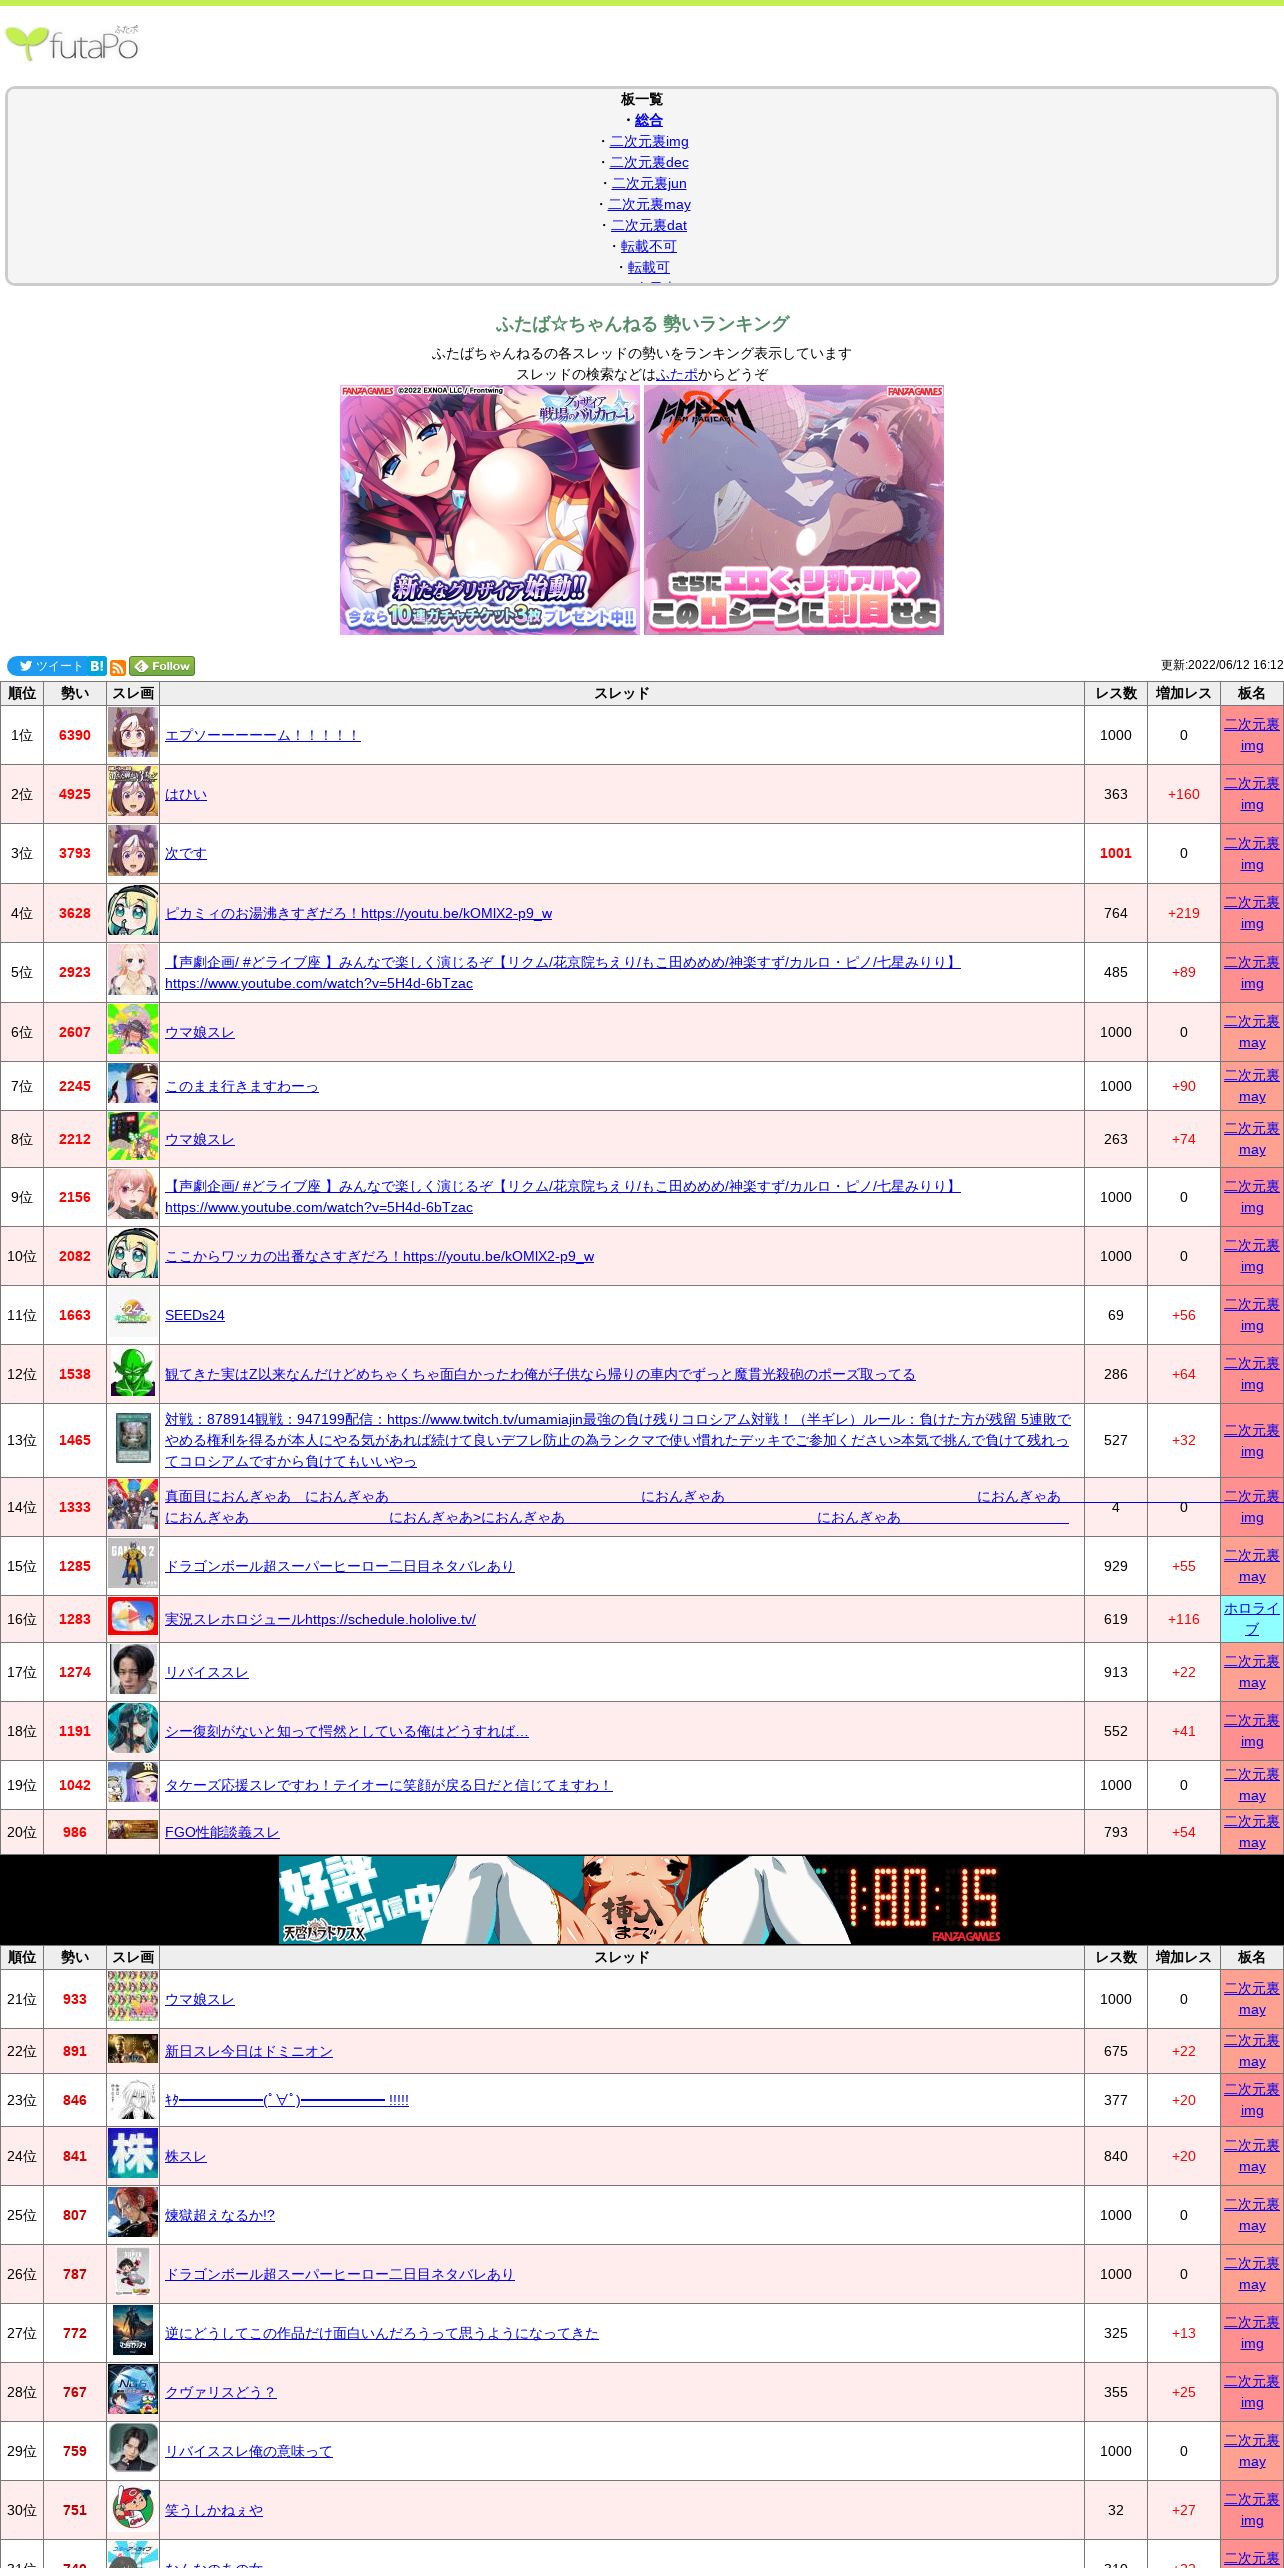
Task: Click the left FANZA GAMES Grisaia banner
Action: 490,510
